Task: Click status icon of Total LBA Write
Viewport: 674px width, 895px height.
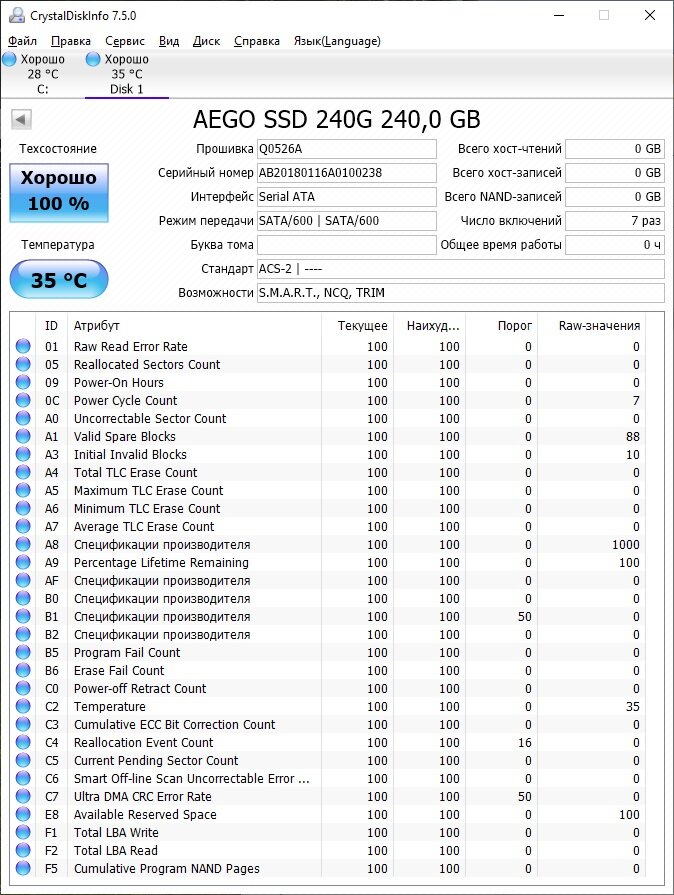Action: [23, 832]
